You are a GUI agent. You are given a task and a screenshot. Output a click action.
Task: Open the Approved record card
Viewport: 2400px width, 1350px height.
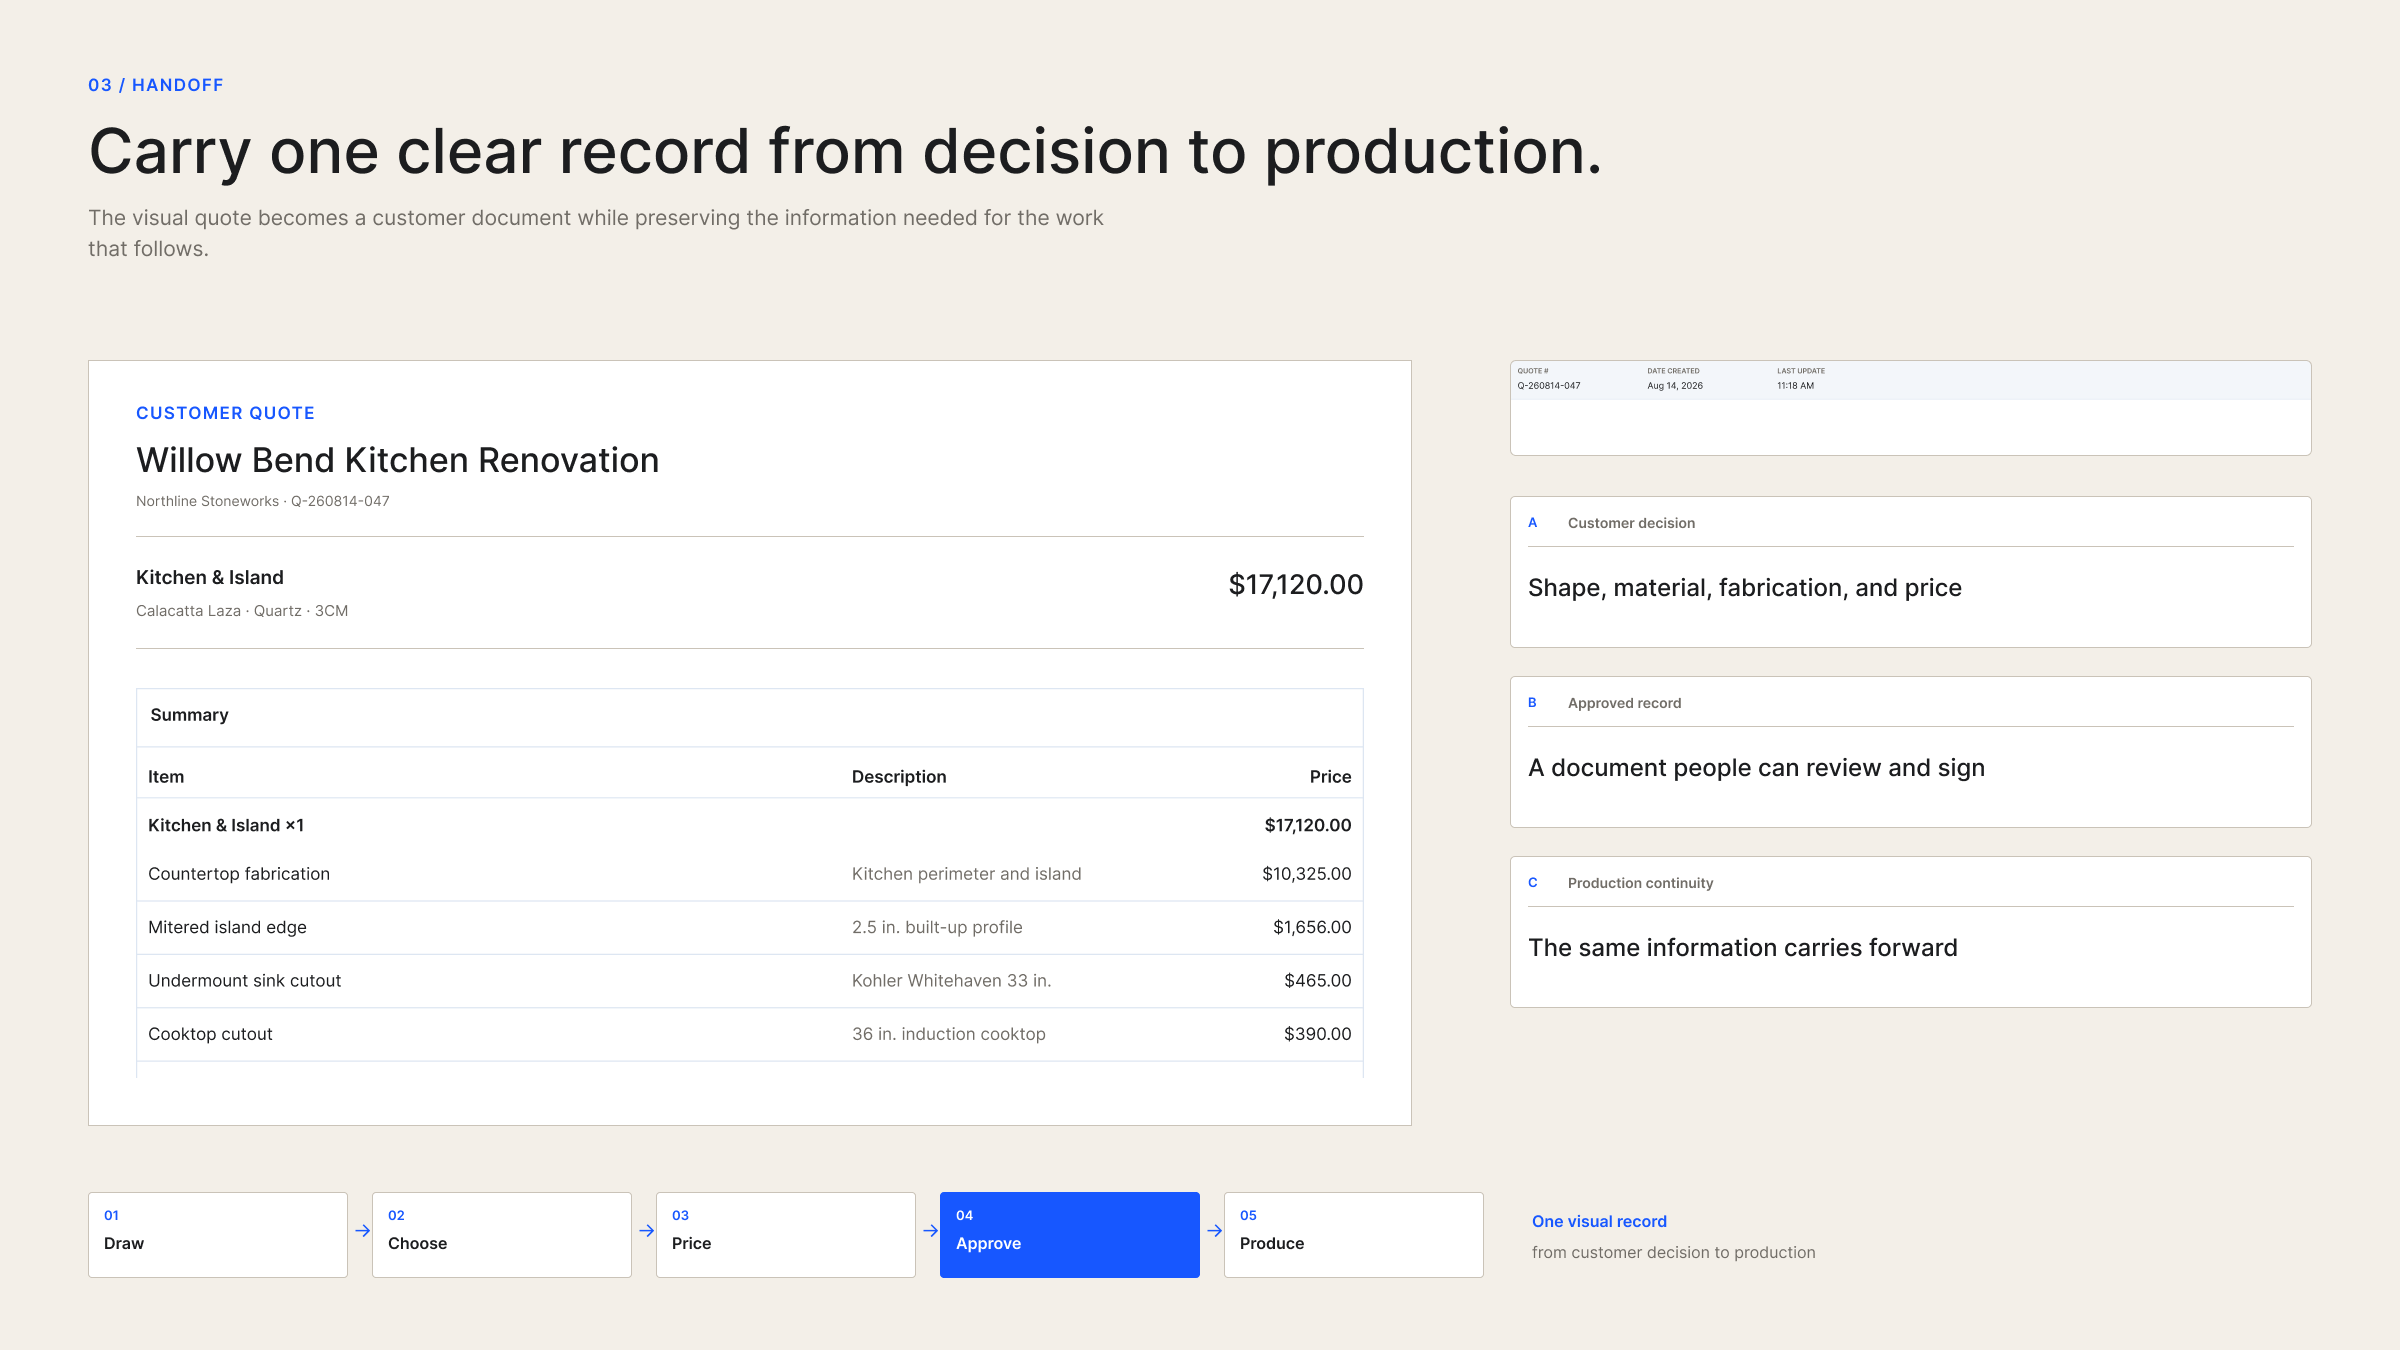(x=1910, y=752)
